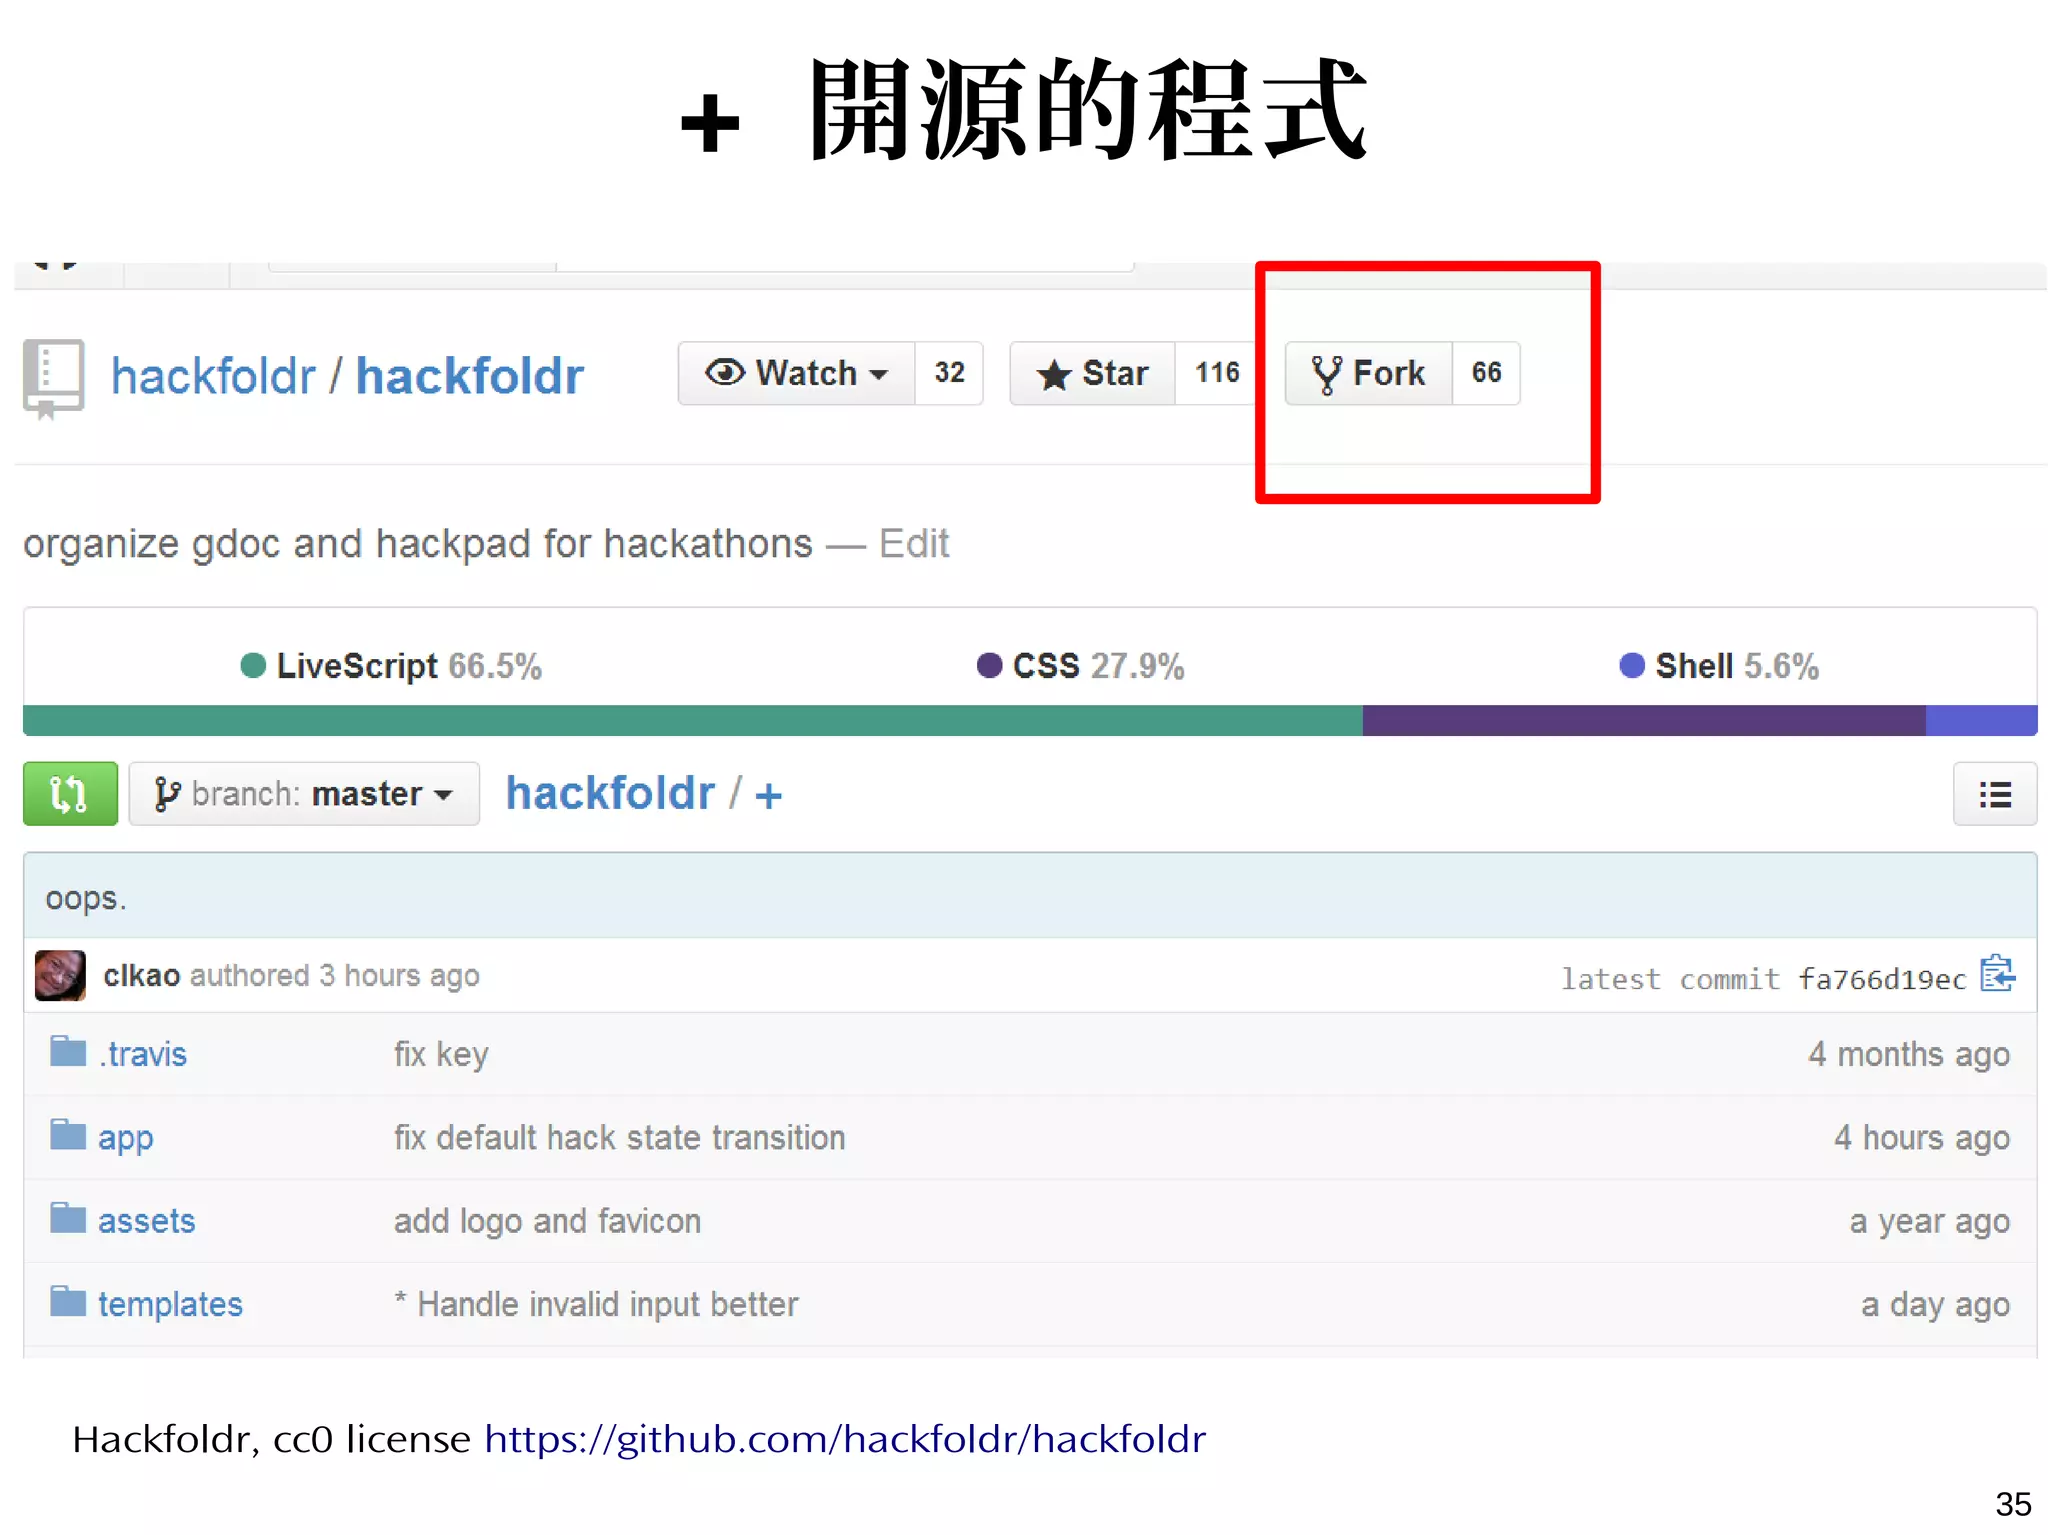The image size is (2048, 1535).
Task: View the 32 watchers count
Action: point(949,373)
